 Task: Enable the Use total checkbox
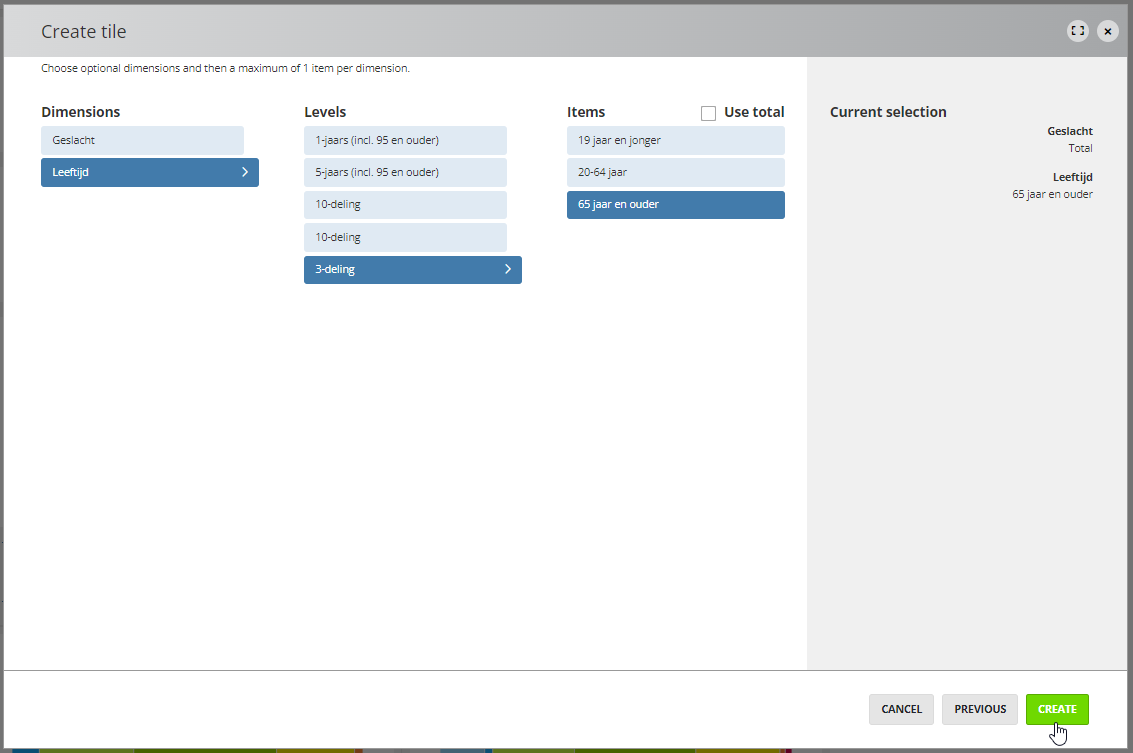(708, 113)
